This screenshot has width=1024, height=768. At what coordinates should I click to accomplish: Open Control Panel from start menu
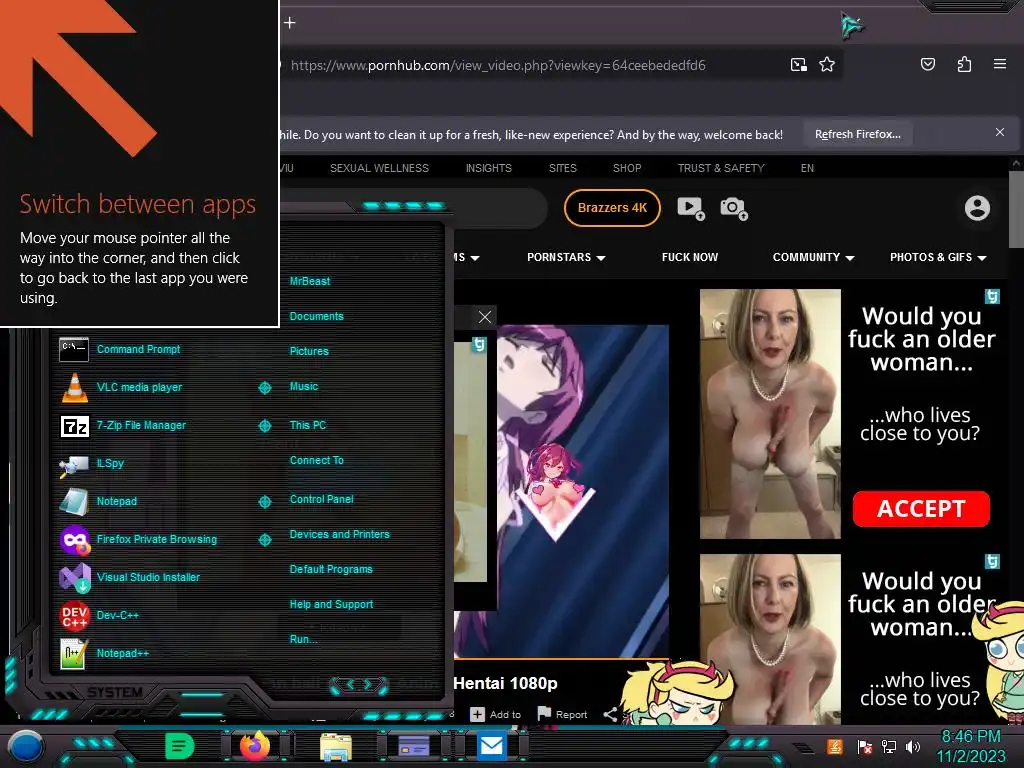[321, 499]
